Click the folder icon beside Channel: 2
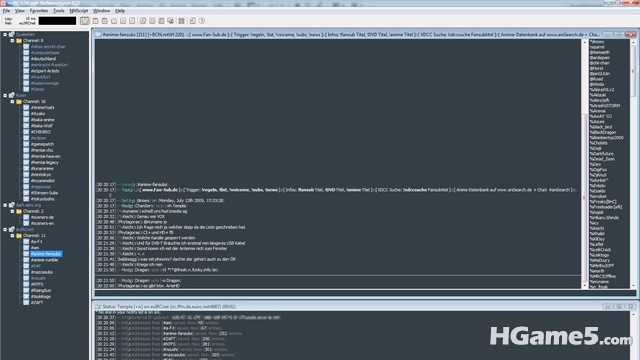Screen dimensions: 640x360 click(19, 211)
